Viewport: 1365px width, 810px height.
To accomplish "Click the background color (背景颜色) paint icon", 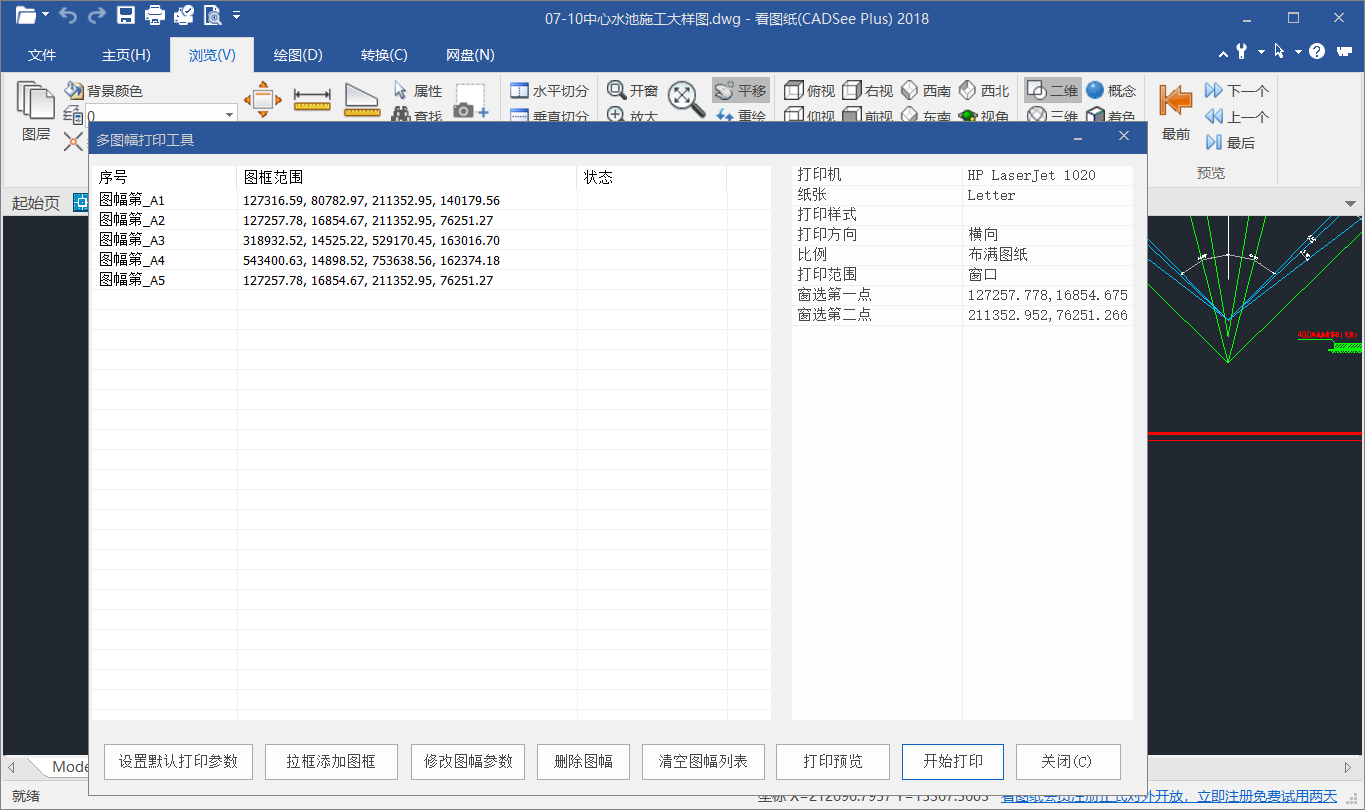I will click(74, 91).
